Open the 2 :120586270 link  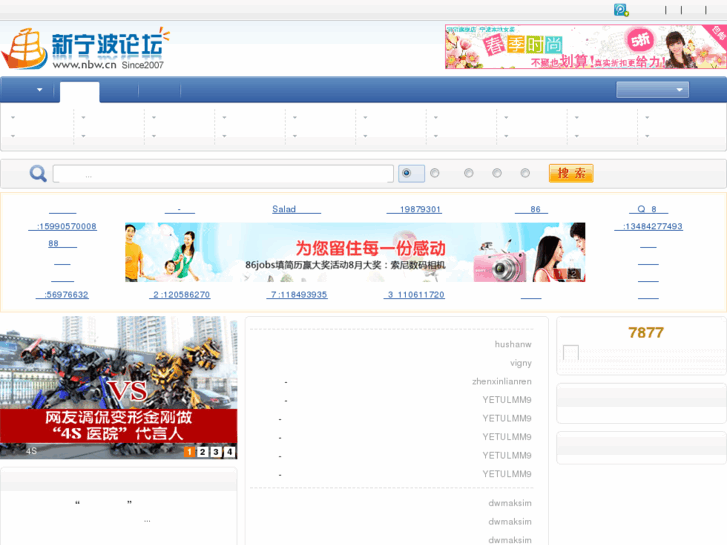tap(179, 295)
